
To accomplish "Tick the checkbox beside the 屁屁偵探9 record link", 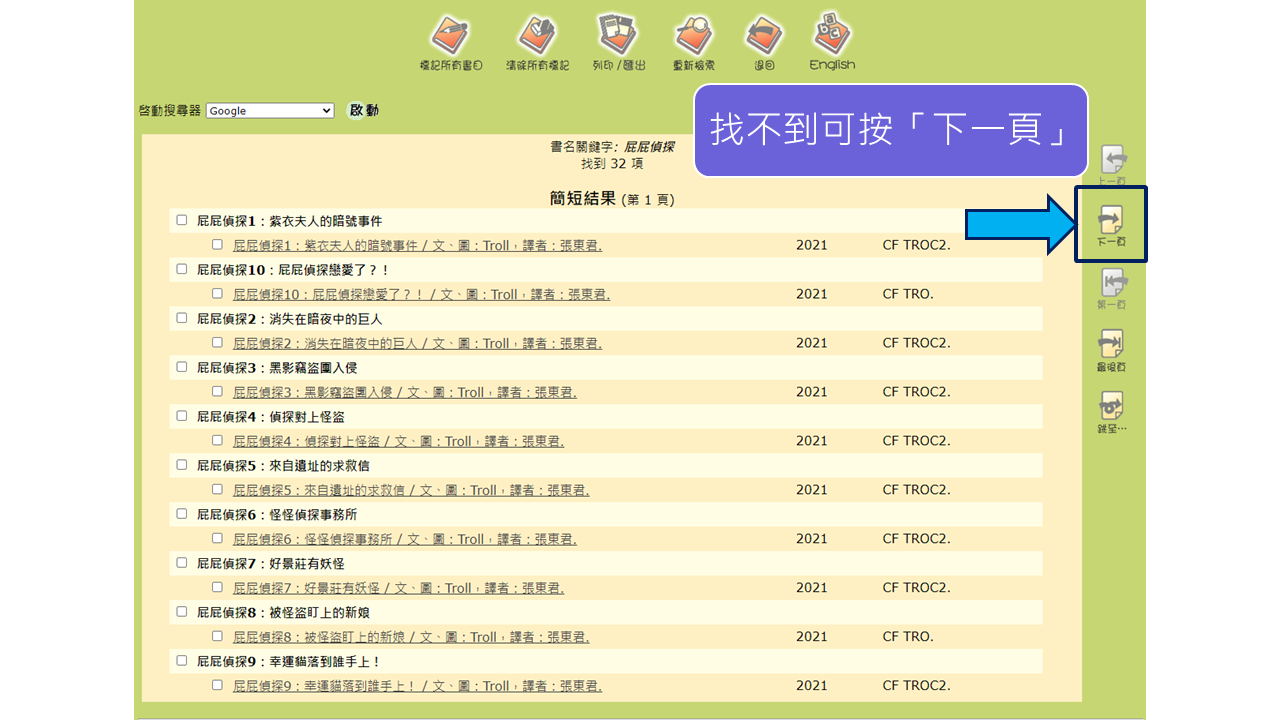I will 217,685.
